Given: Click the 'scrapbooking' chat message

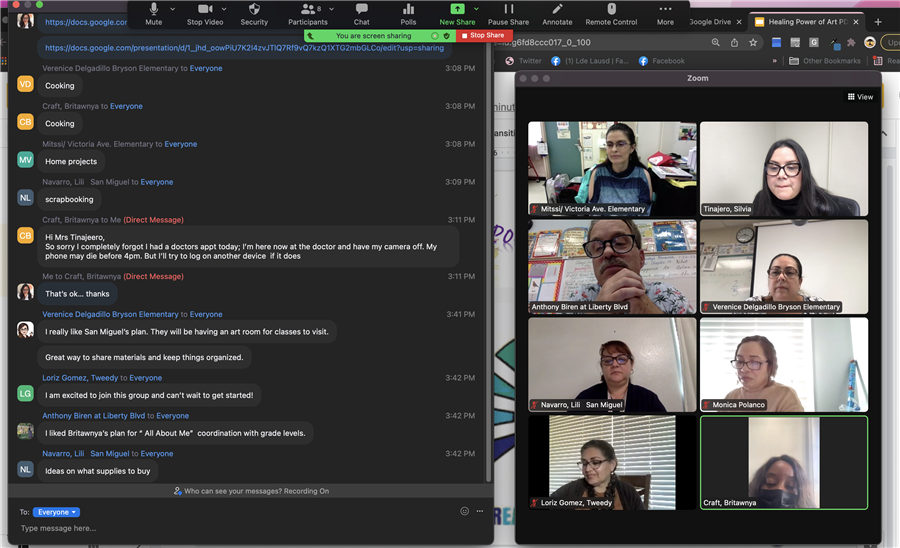Looking at the screenshot, I should tap(69, 200).
